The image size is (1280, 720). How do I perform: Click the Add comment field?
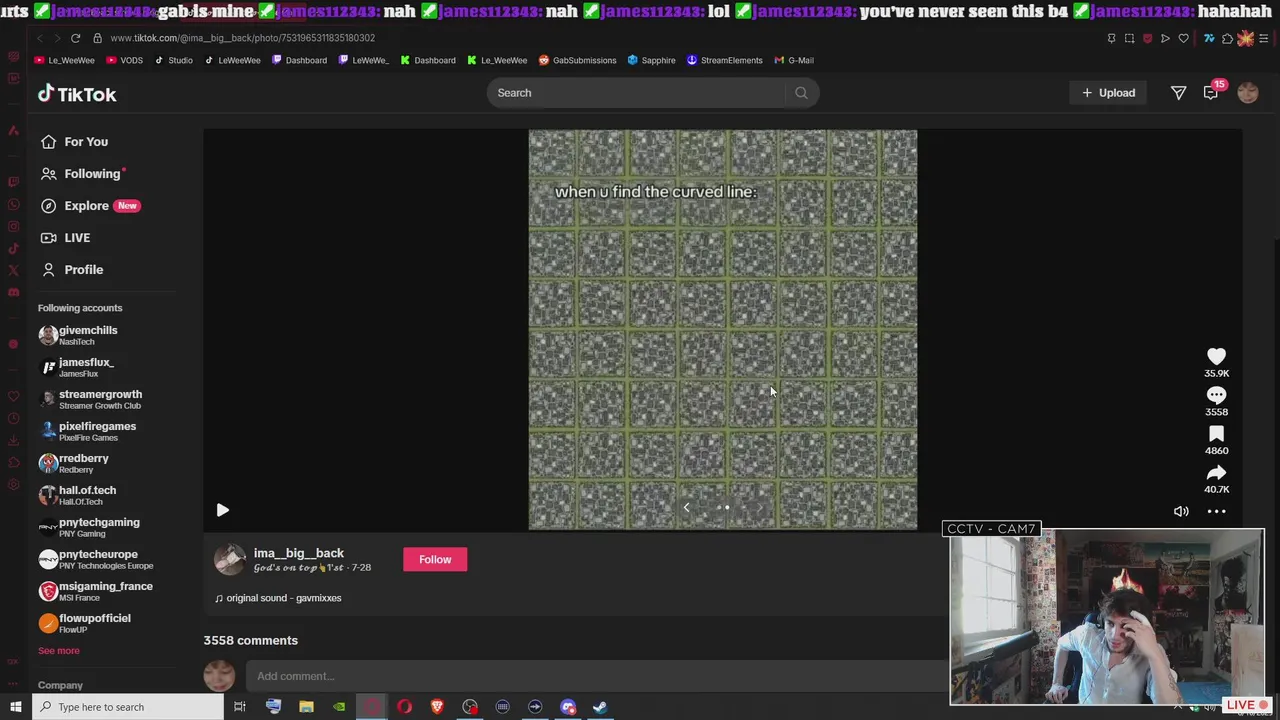point(596,676)
